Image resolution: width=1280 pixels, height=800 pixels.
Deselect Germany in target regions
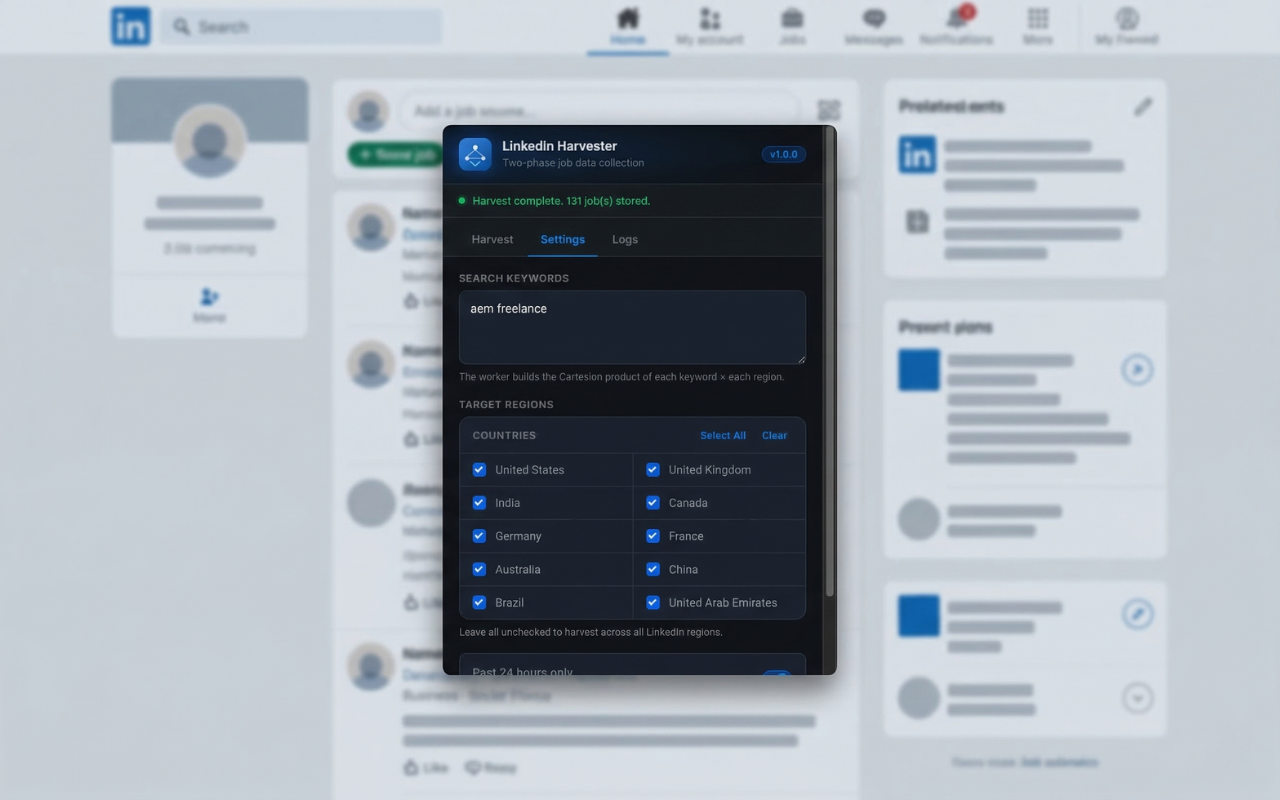click(479, 536)
